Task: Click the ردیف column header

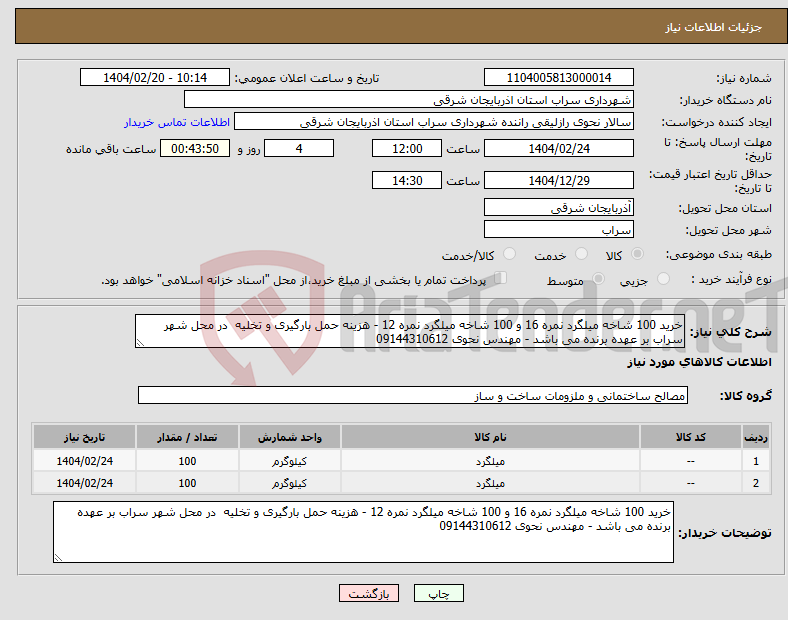Action: [756, 437]
